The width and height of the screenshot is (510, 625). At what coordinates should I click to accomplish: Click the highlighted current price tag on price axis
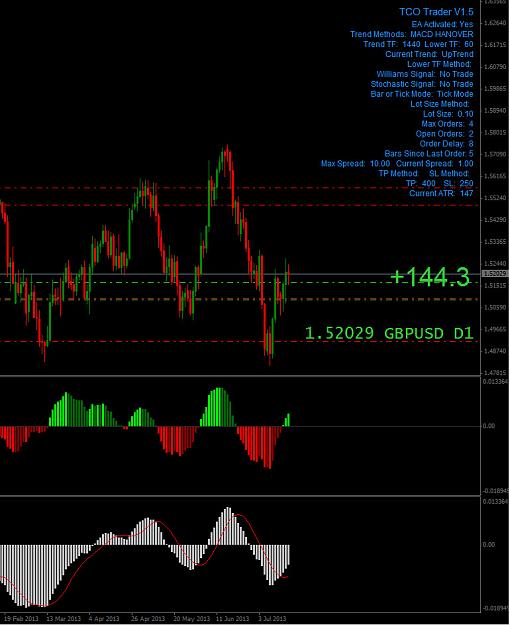tap(495, 273)
